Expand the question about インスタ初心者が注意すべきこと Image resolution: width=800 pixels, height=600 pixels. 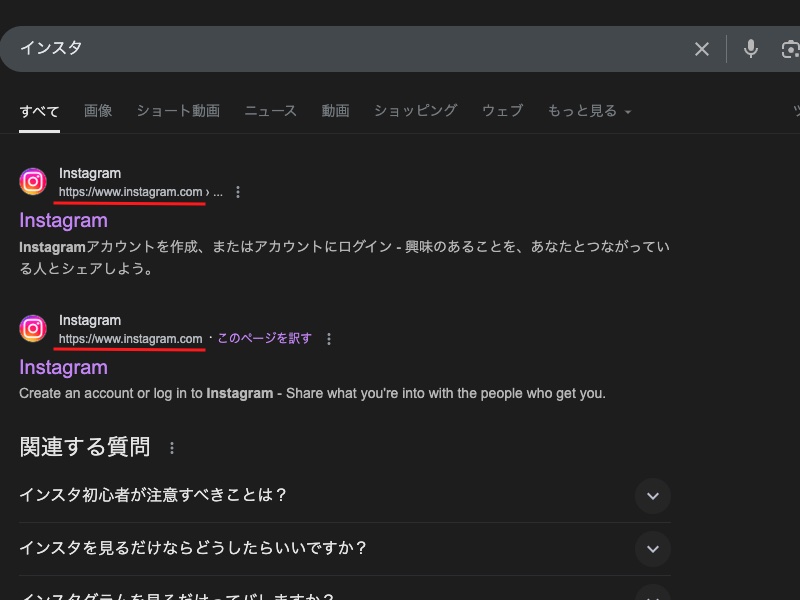click(653, 496)
